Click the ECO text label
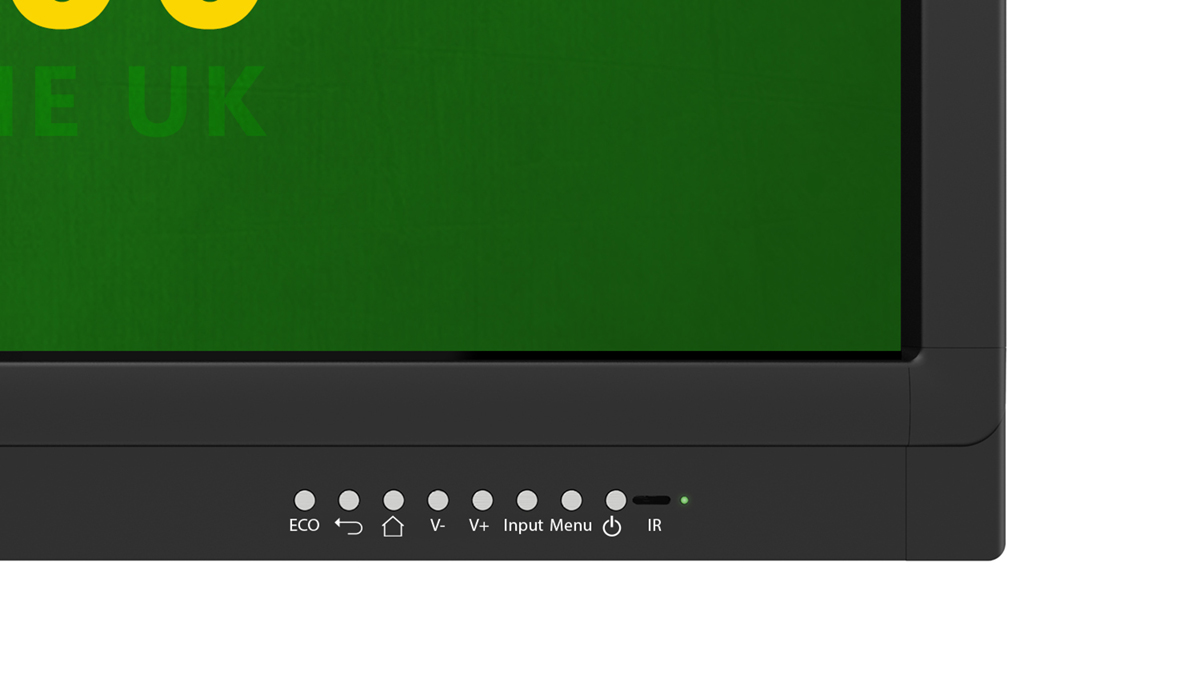1200x674 pixels. click(x=304, y=526)
